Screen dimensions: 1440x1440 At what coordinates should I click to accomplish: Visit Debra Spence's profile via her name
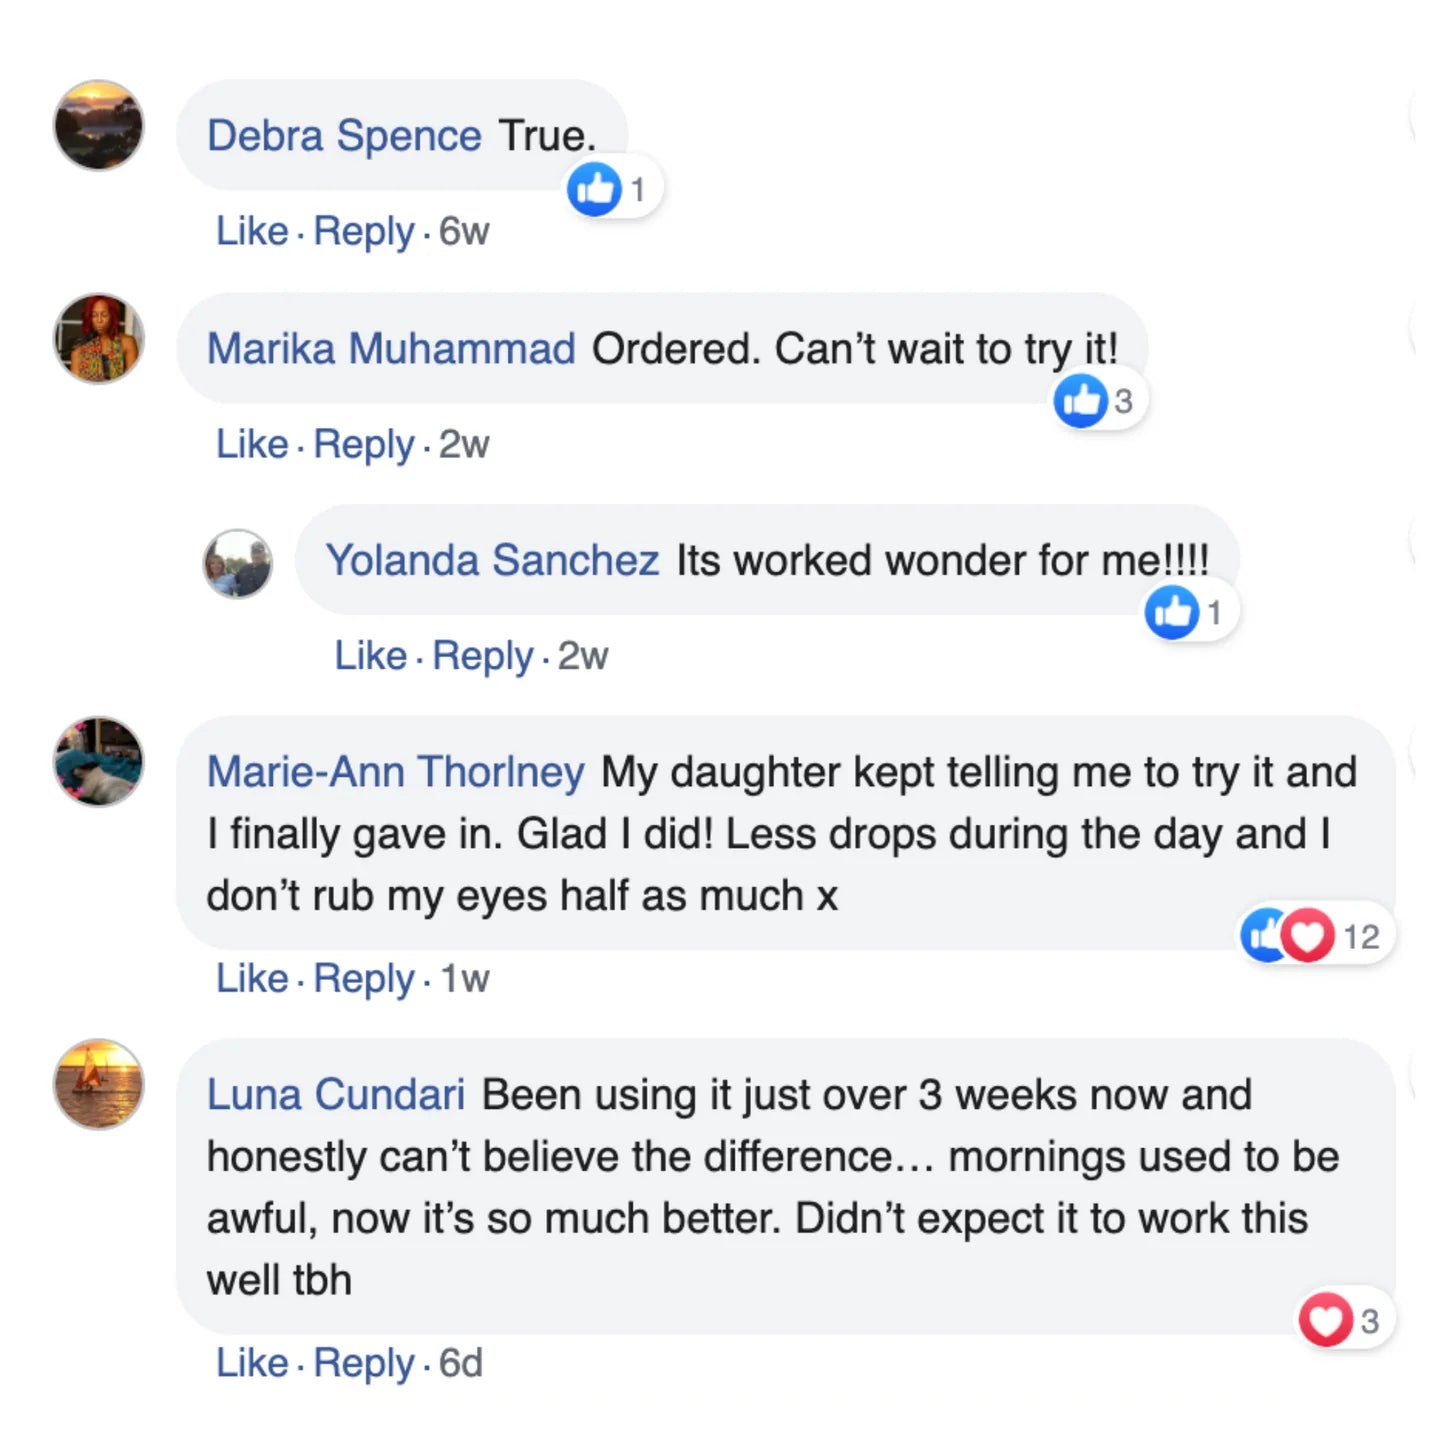tap(344, 136)
